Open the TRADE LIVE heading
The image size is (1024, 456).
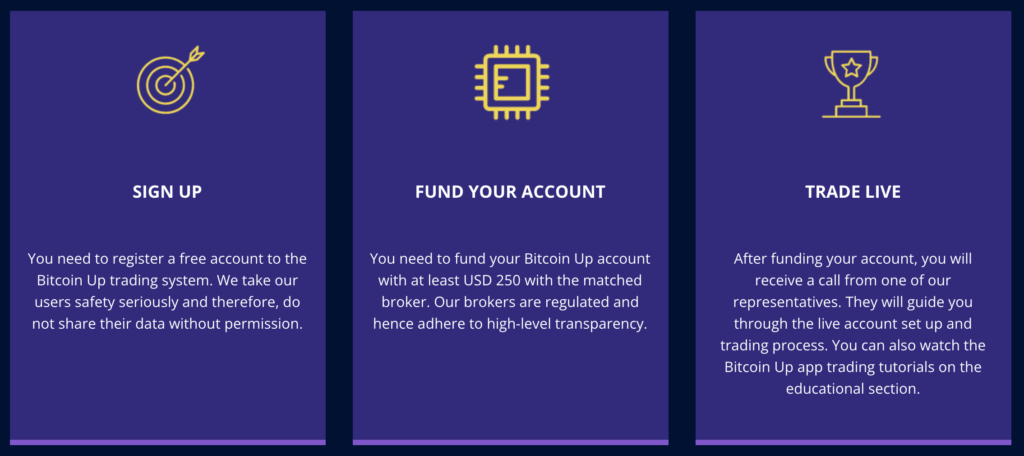coord(853,192)
